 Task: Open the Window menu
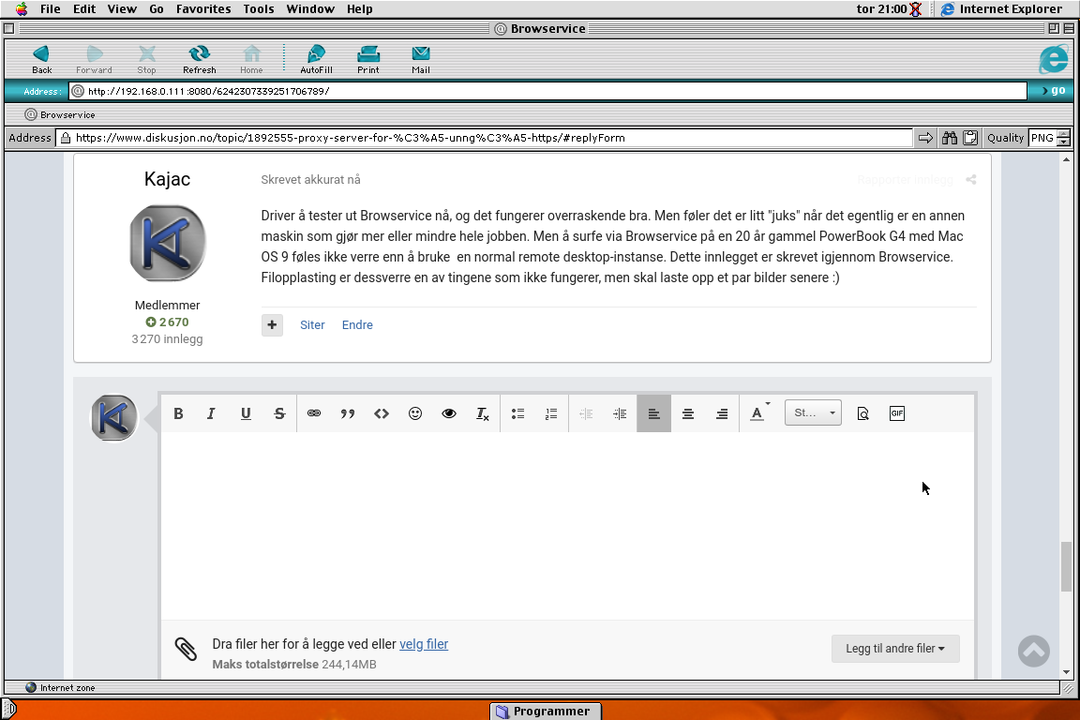310,9
